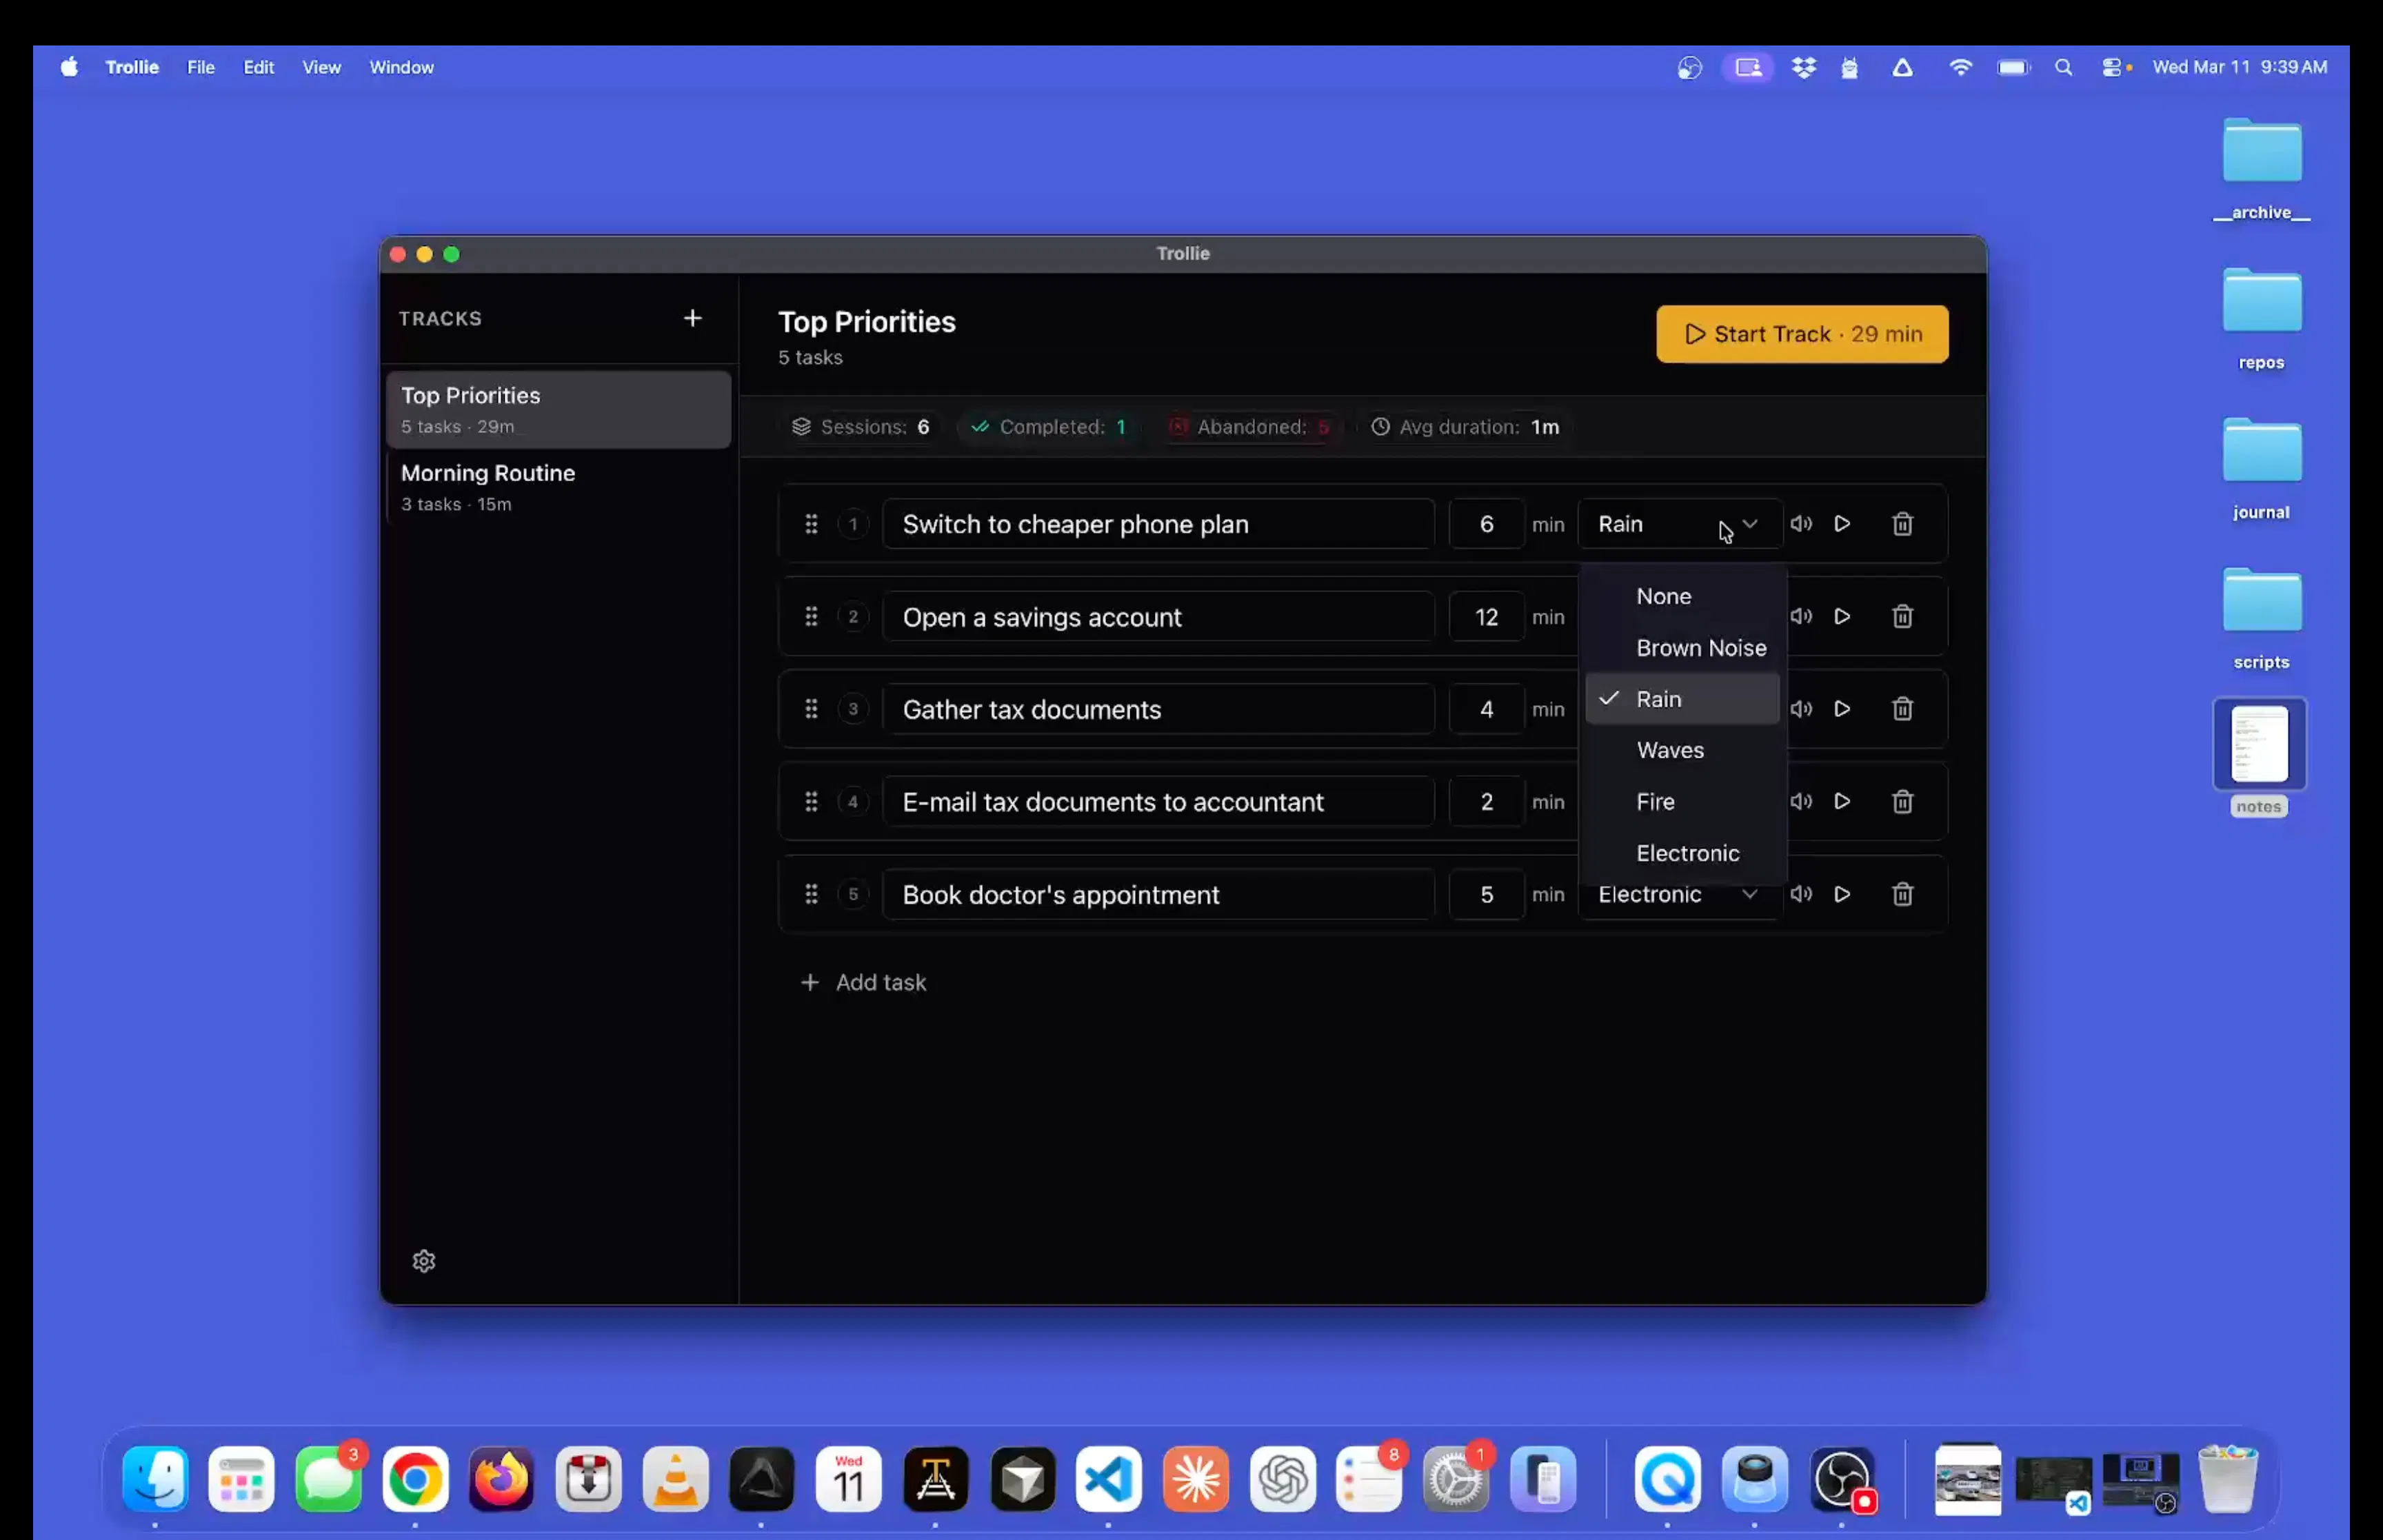Select the Top Priorities track

pos(559,410)
